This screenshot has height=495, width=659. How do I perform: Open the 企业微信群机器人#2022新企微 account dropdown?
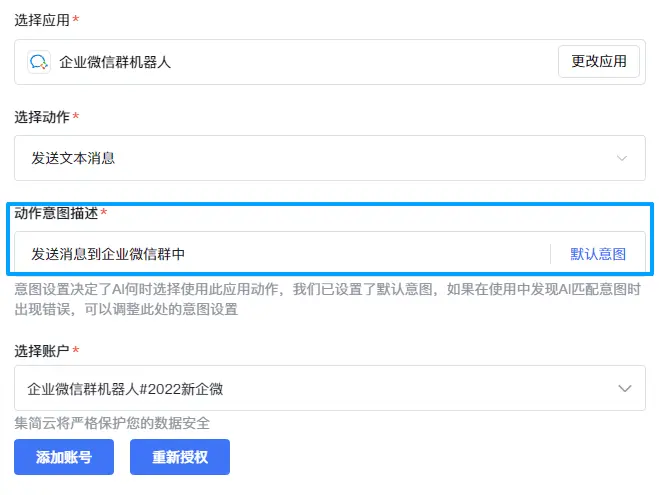300,388
